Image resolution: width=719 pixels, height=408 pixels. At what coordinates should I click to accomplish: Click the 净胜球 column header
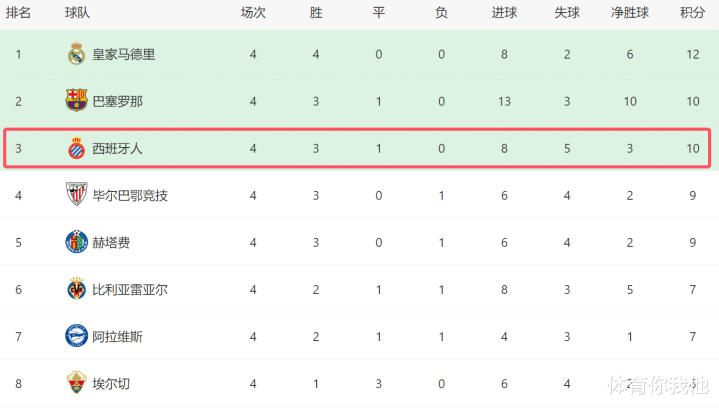[x=630, y=13]
